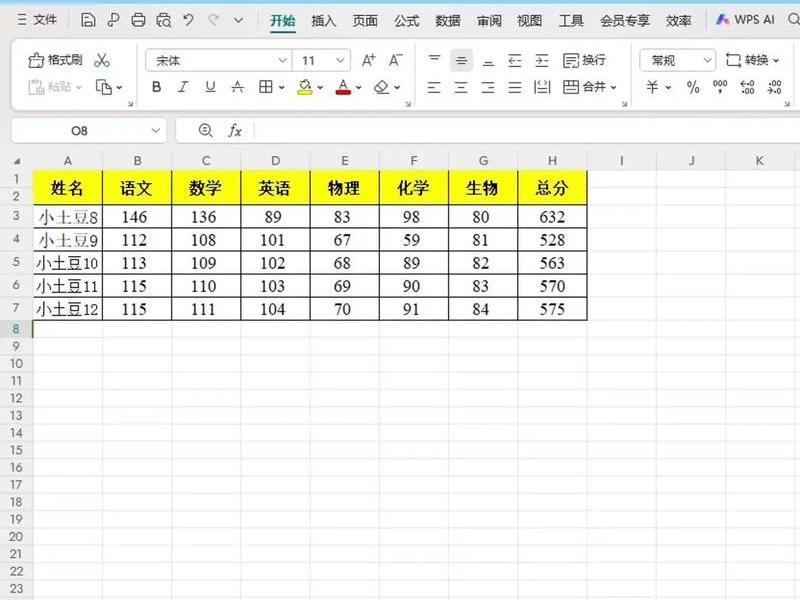
Task: Undo the last action
Action: pos(188,20)
